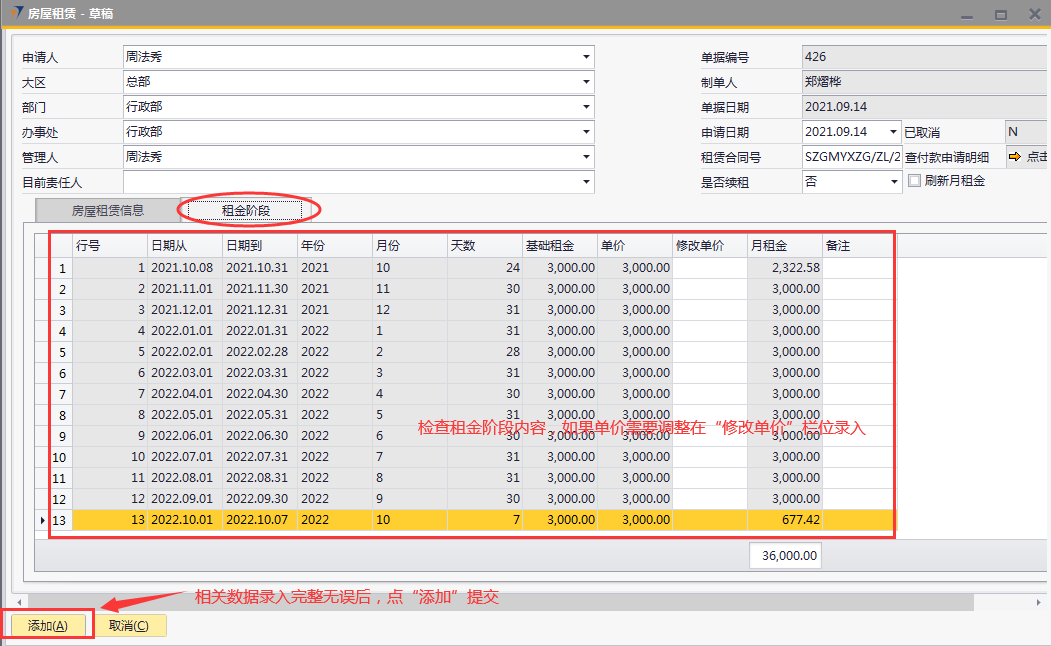This screenshot has height=646, width=1051.
Task: Enable the 刷新月租金 checkbox
Action: 914,181
